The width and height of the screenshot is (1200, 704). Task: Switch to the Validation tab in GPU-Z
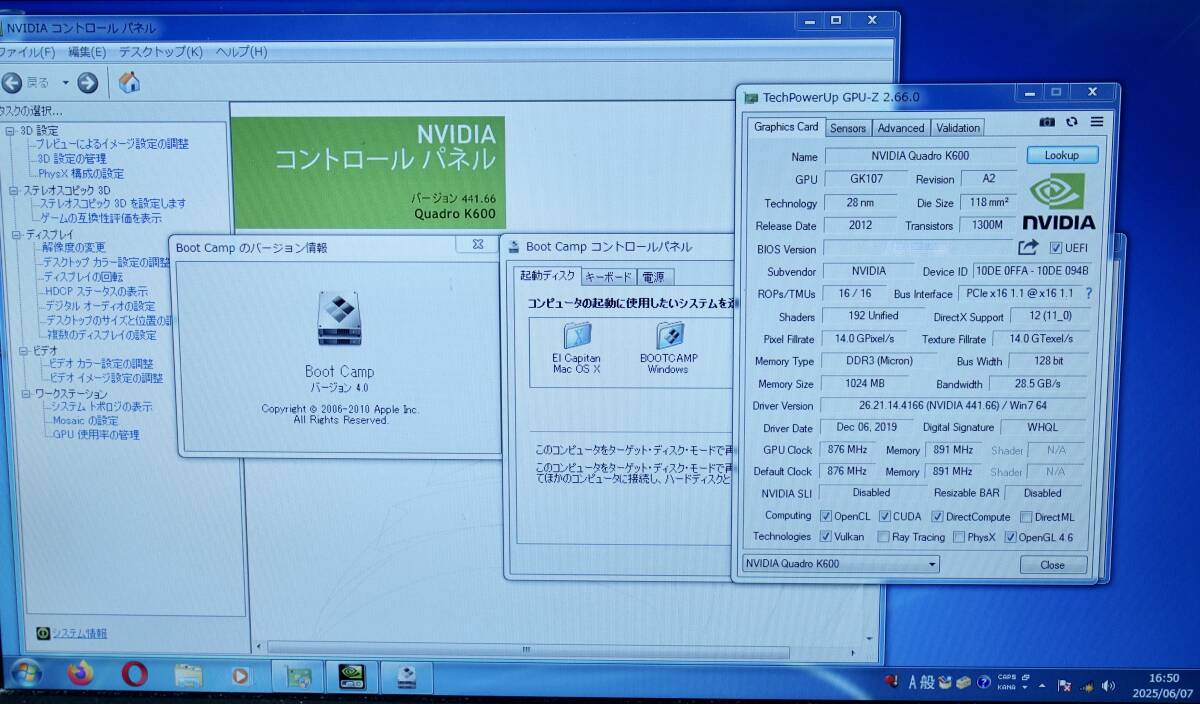[x=958, y=128]
